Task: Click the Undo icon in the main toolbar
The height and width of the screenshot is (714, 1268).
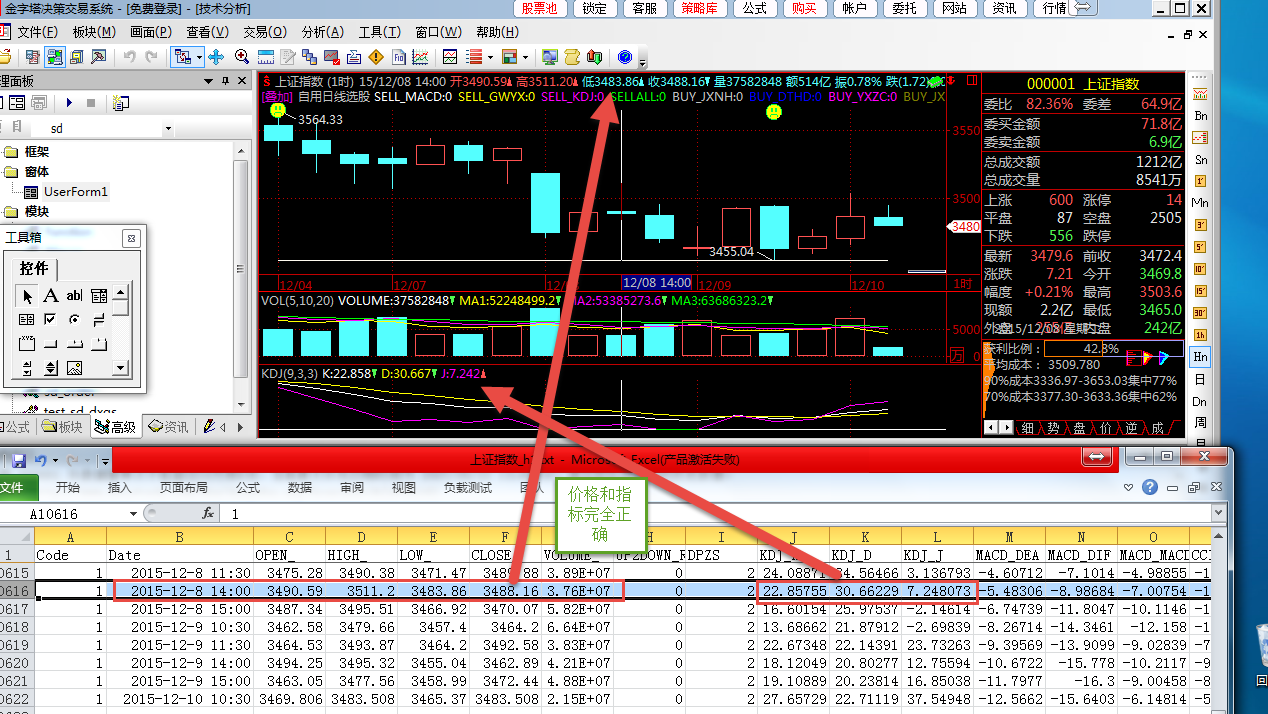Action: tap(130, 57)
